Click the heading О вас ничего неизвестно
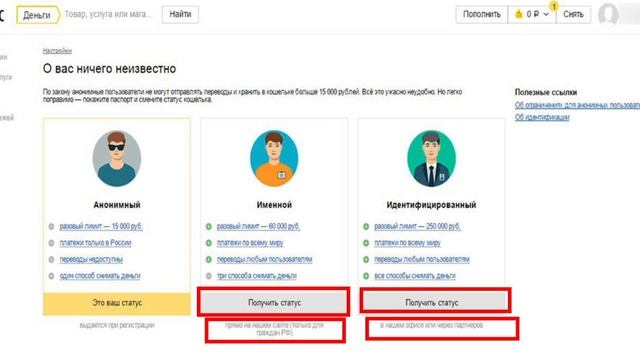Screen dimensions: 640x360 pos(109,69)
